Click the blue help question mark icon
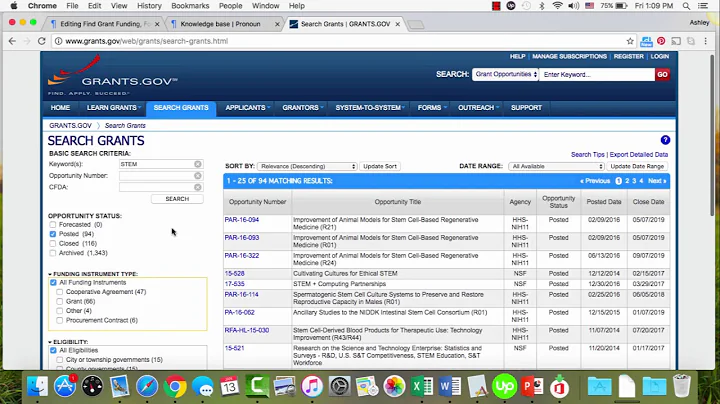Viewport: 720px width, 404px height. [x=665, y=140]
